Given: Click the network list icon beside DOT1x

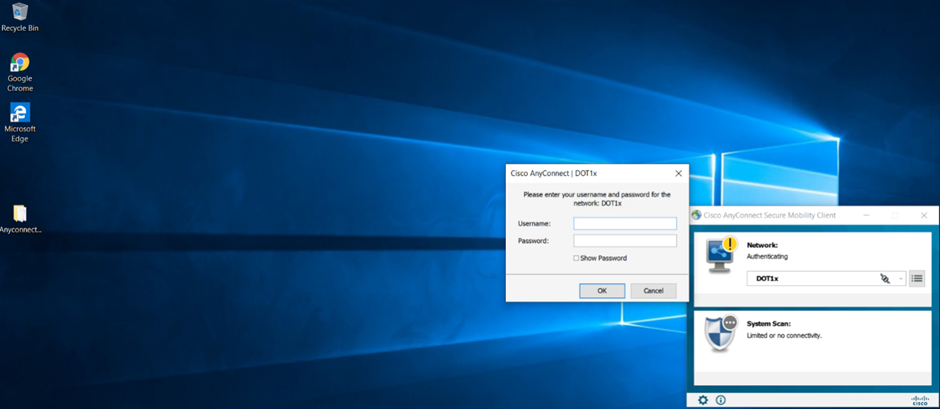Looking at the screenshot, I should 917,278.
